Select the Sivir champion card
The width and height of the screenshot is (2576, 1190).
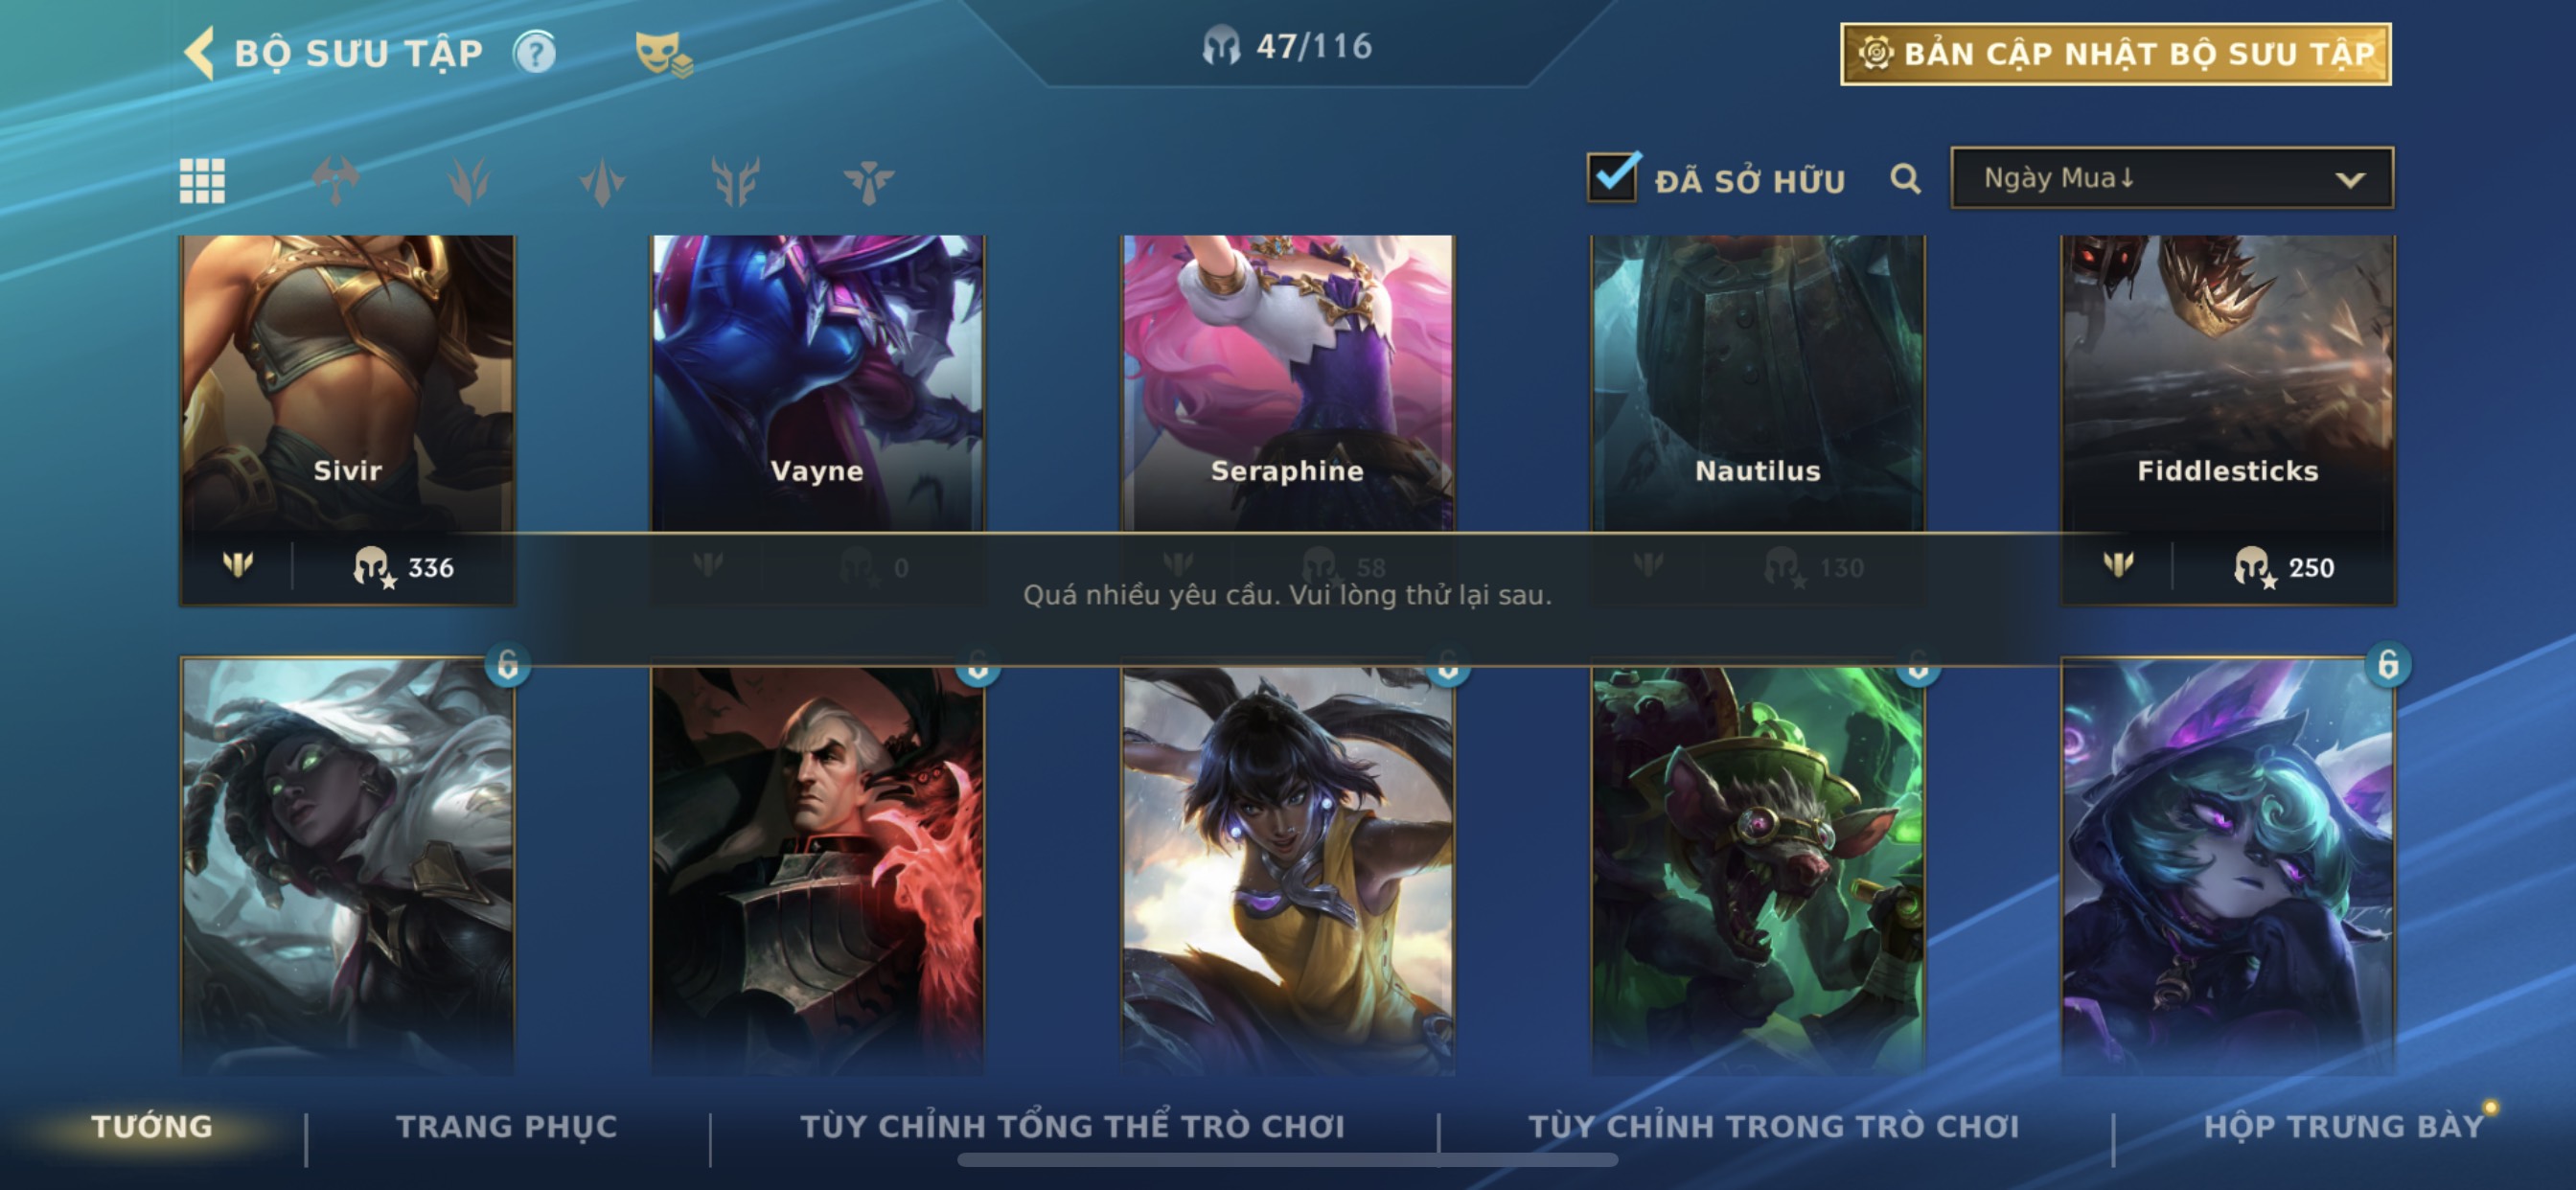pos(347,418)
